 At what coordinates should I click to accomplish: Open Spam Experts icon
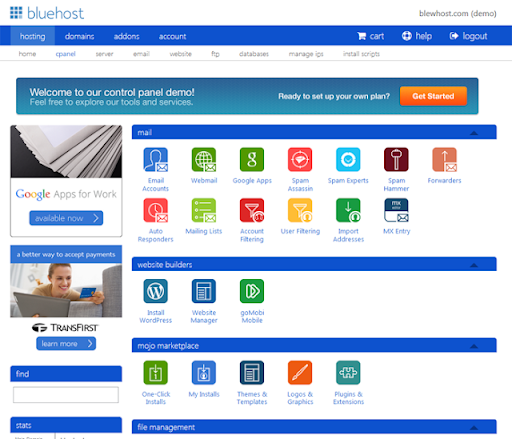point(348,160)
